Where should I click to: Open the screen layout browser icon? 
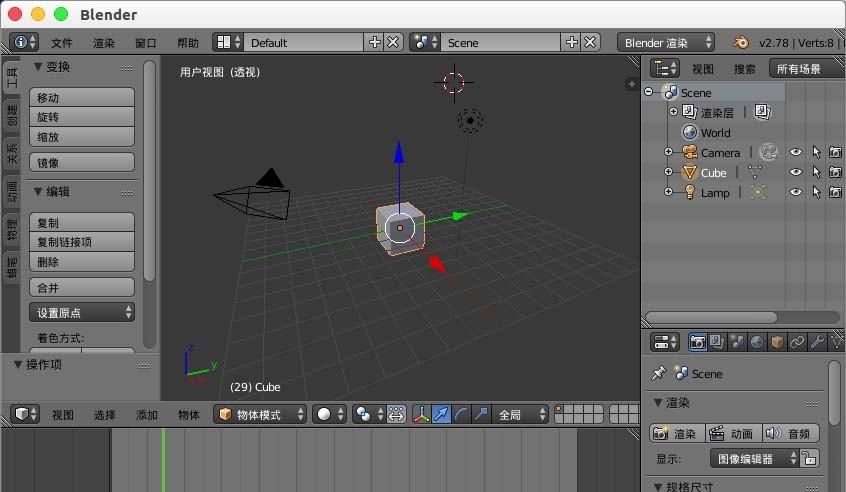pyautogui.click(x=228, y=42)
